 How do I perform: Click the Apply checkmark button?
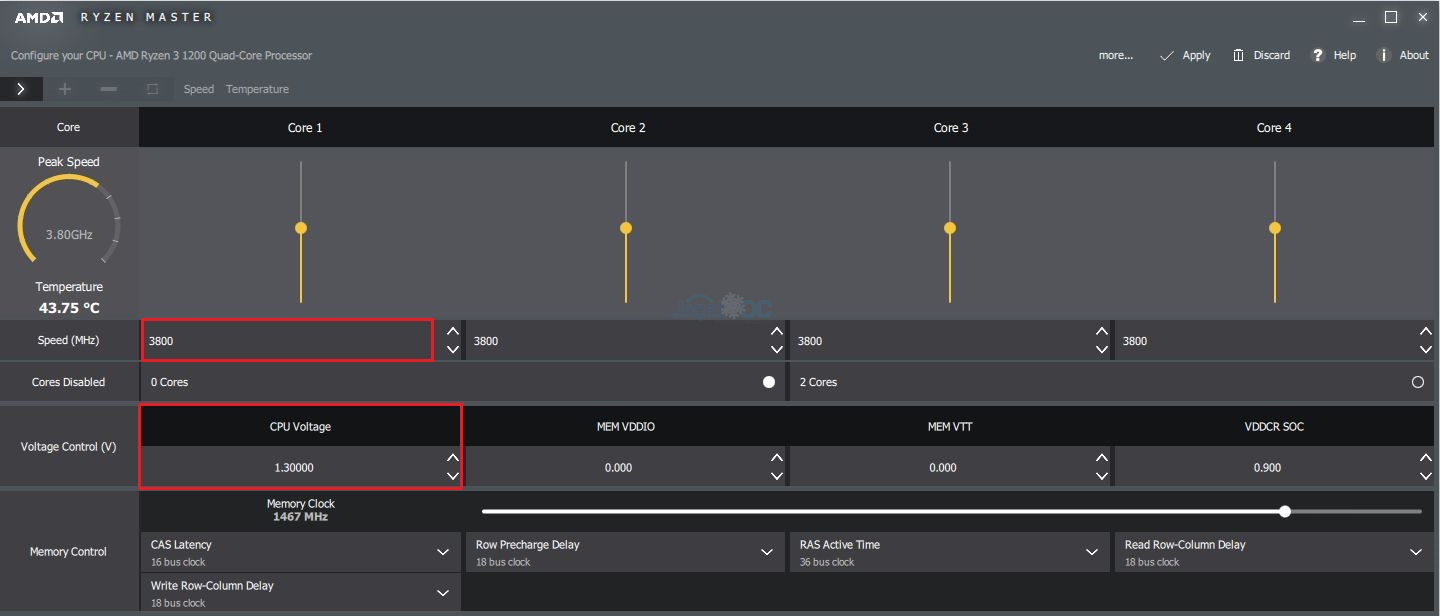[x=1185, y=55]
